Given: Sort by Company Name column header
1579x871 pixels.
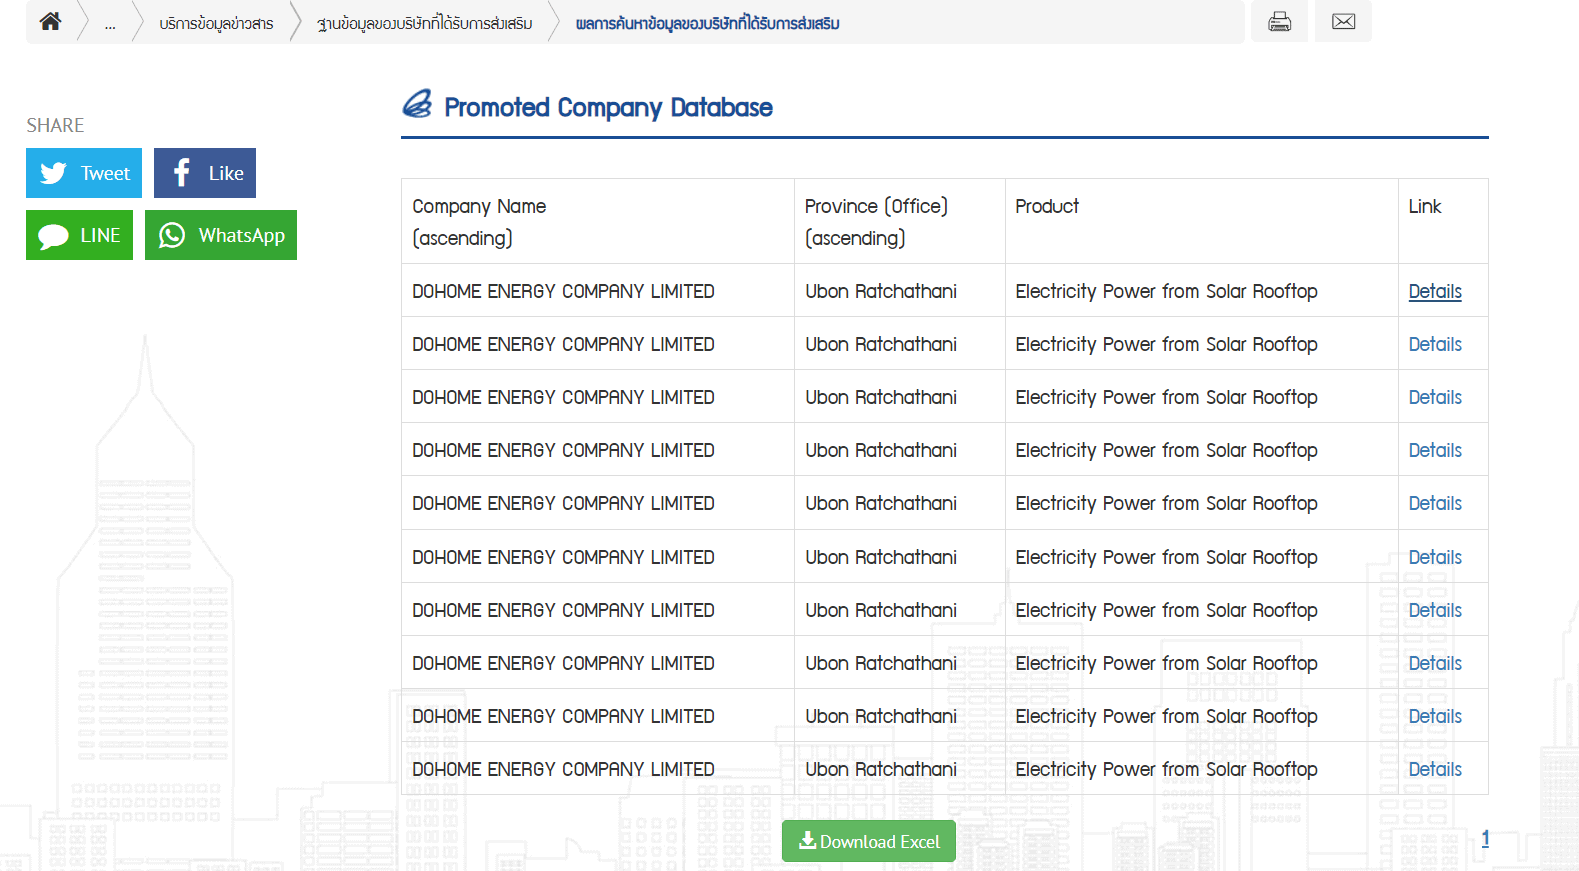Looking at the screenshot, I should [479, 221].
